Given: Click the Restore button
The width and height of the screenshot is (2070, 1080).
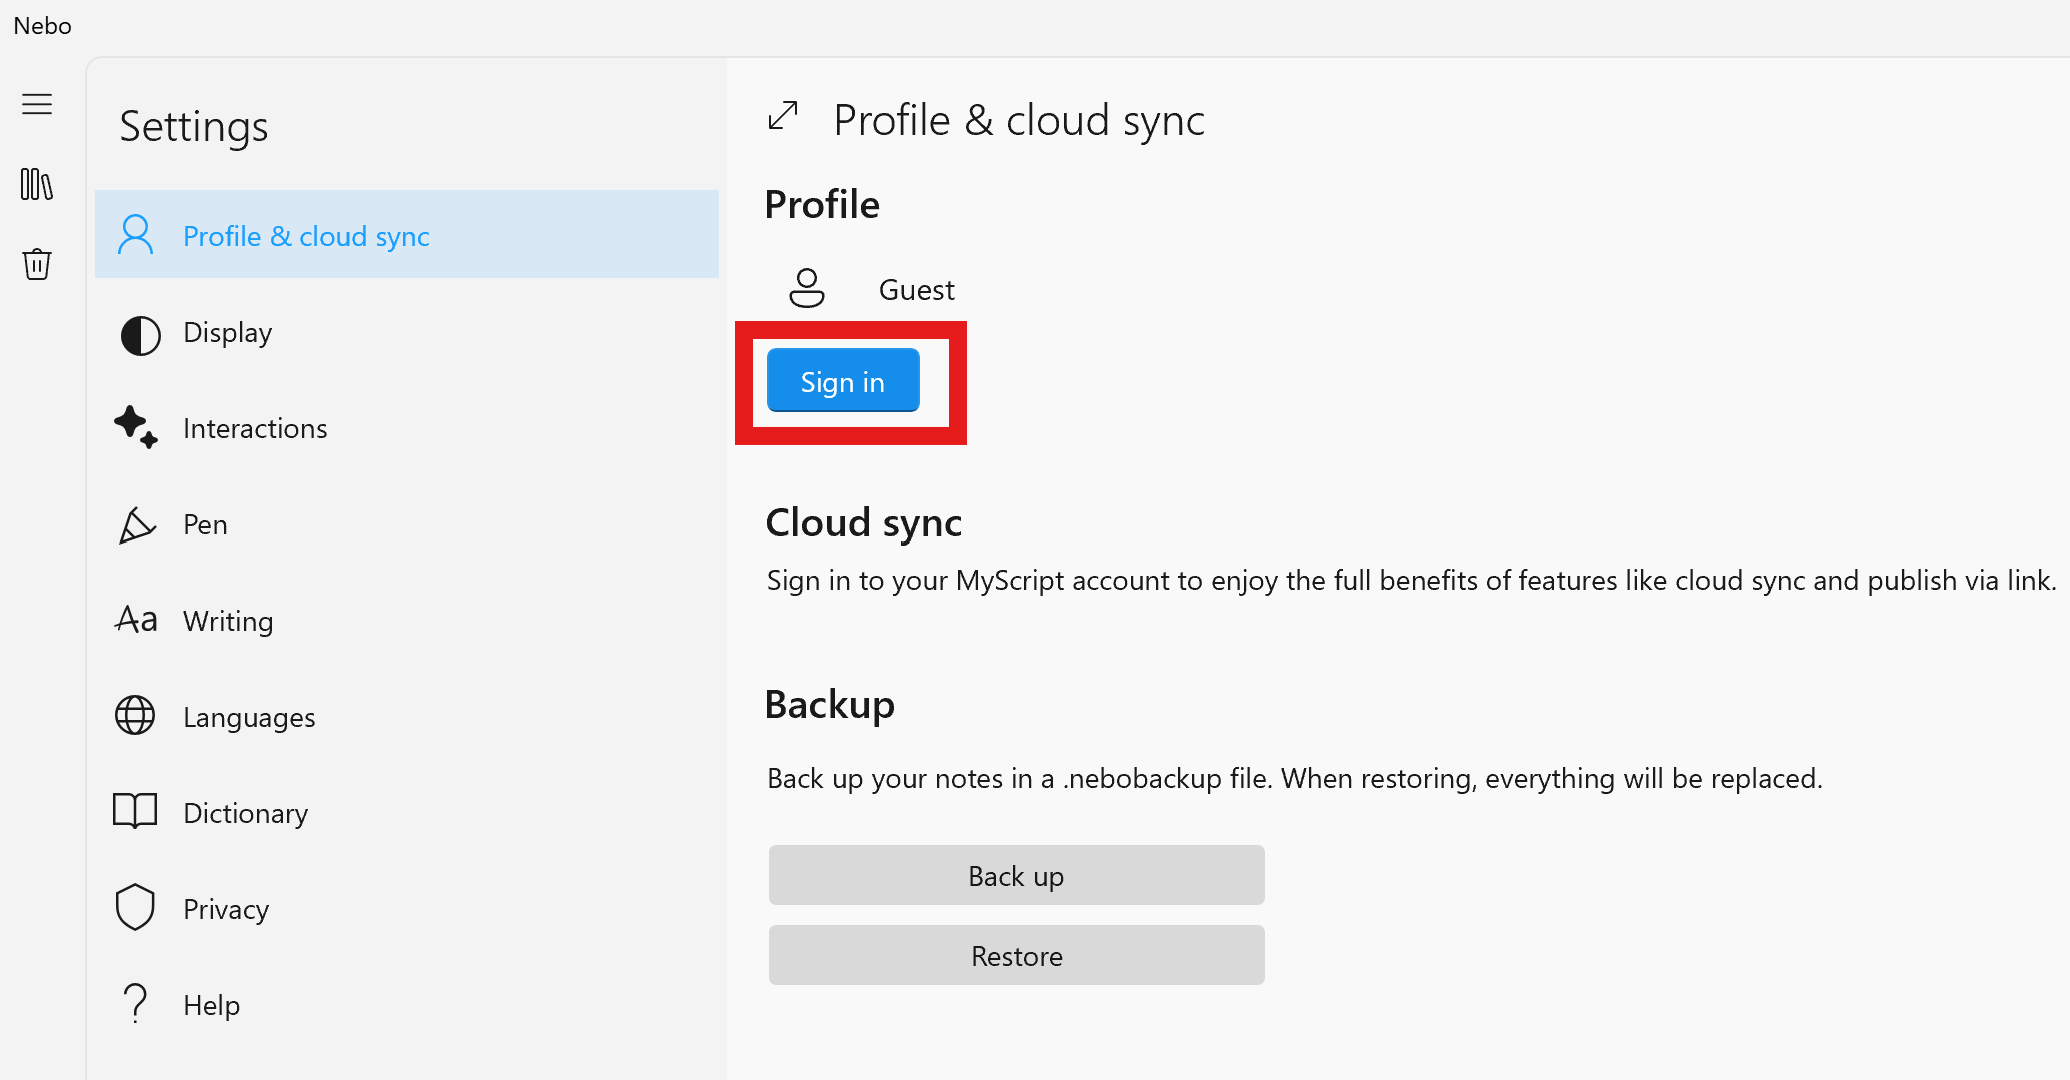Looking at the screenshot, I should [1016, 956].
